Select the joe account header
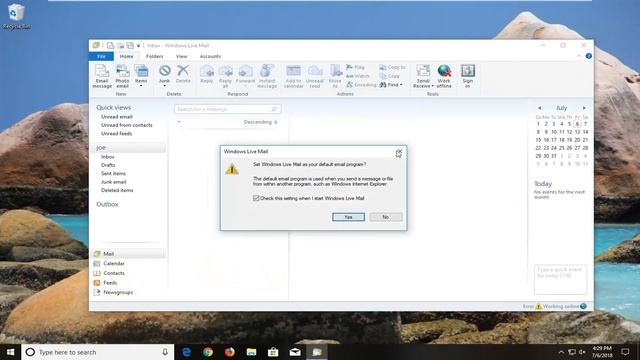This screenshot has width=640, height=360. click(x=130, y=147)
